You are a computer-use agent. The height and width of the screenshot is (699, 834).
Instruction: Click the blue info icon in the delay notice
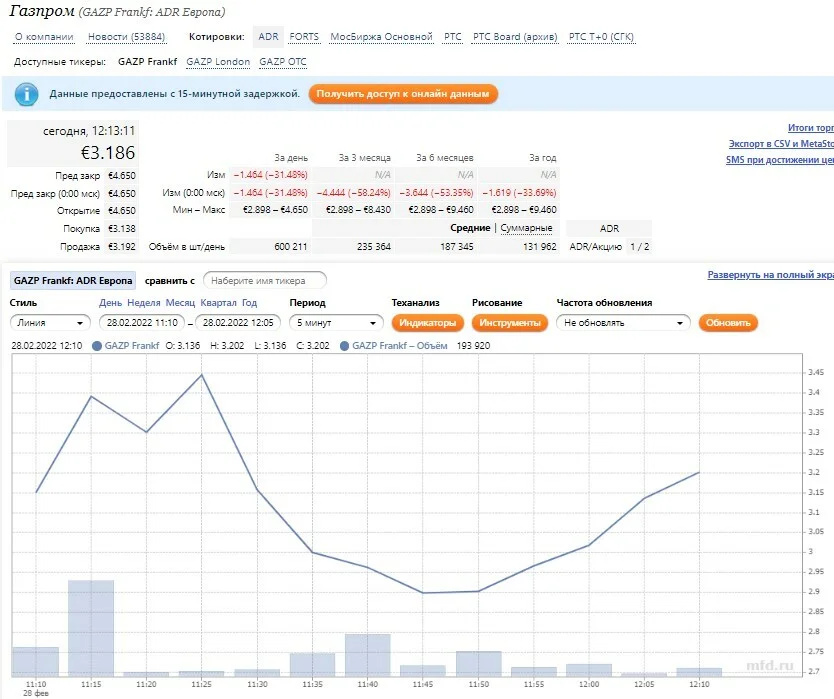click(x=26, y=95)
